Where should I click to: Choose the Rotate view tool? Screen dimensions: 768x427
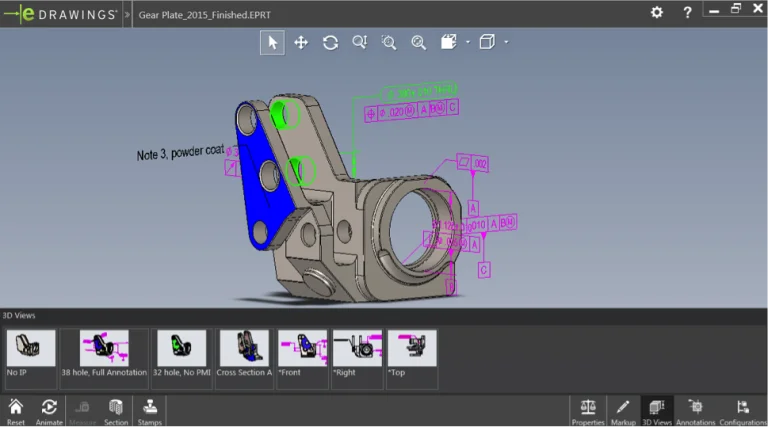[x=330, y=42]
